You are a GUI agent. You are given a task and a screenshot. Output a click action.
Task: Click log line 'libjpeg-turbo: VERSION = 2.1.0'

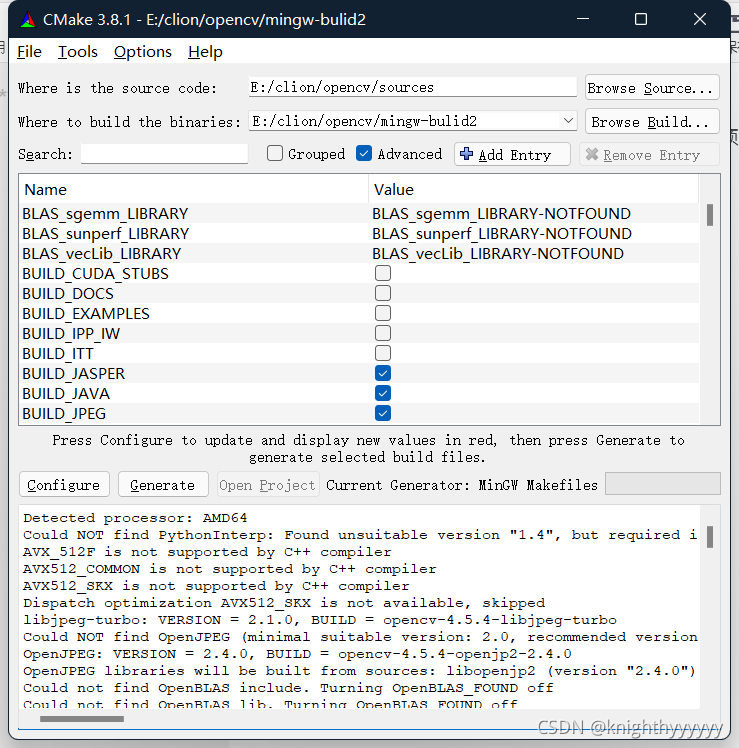[320, 620]
